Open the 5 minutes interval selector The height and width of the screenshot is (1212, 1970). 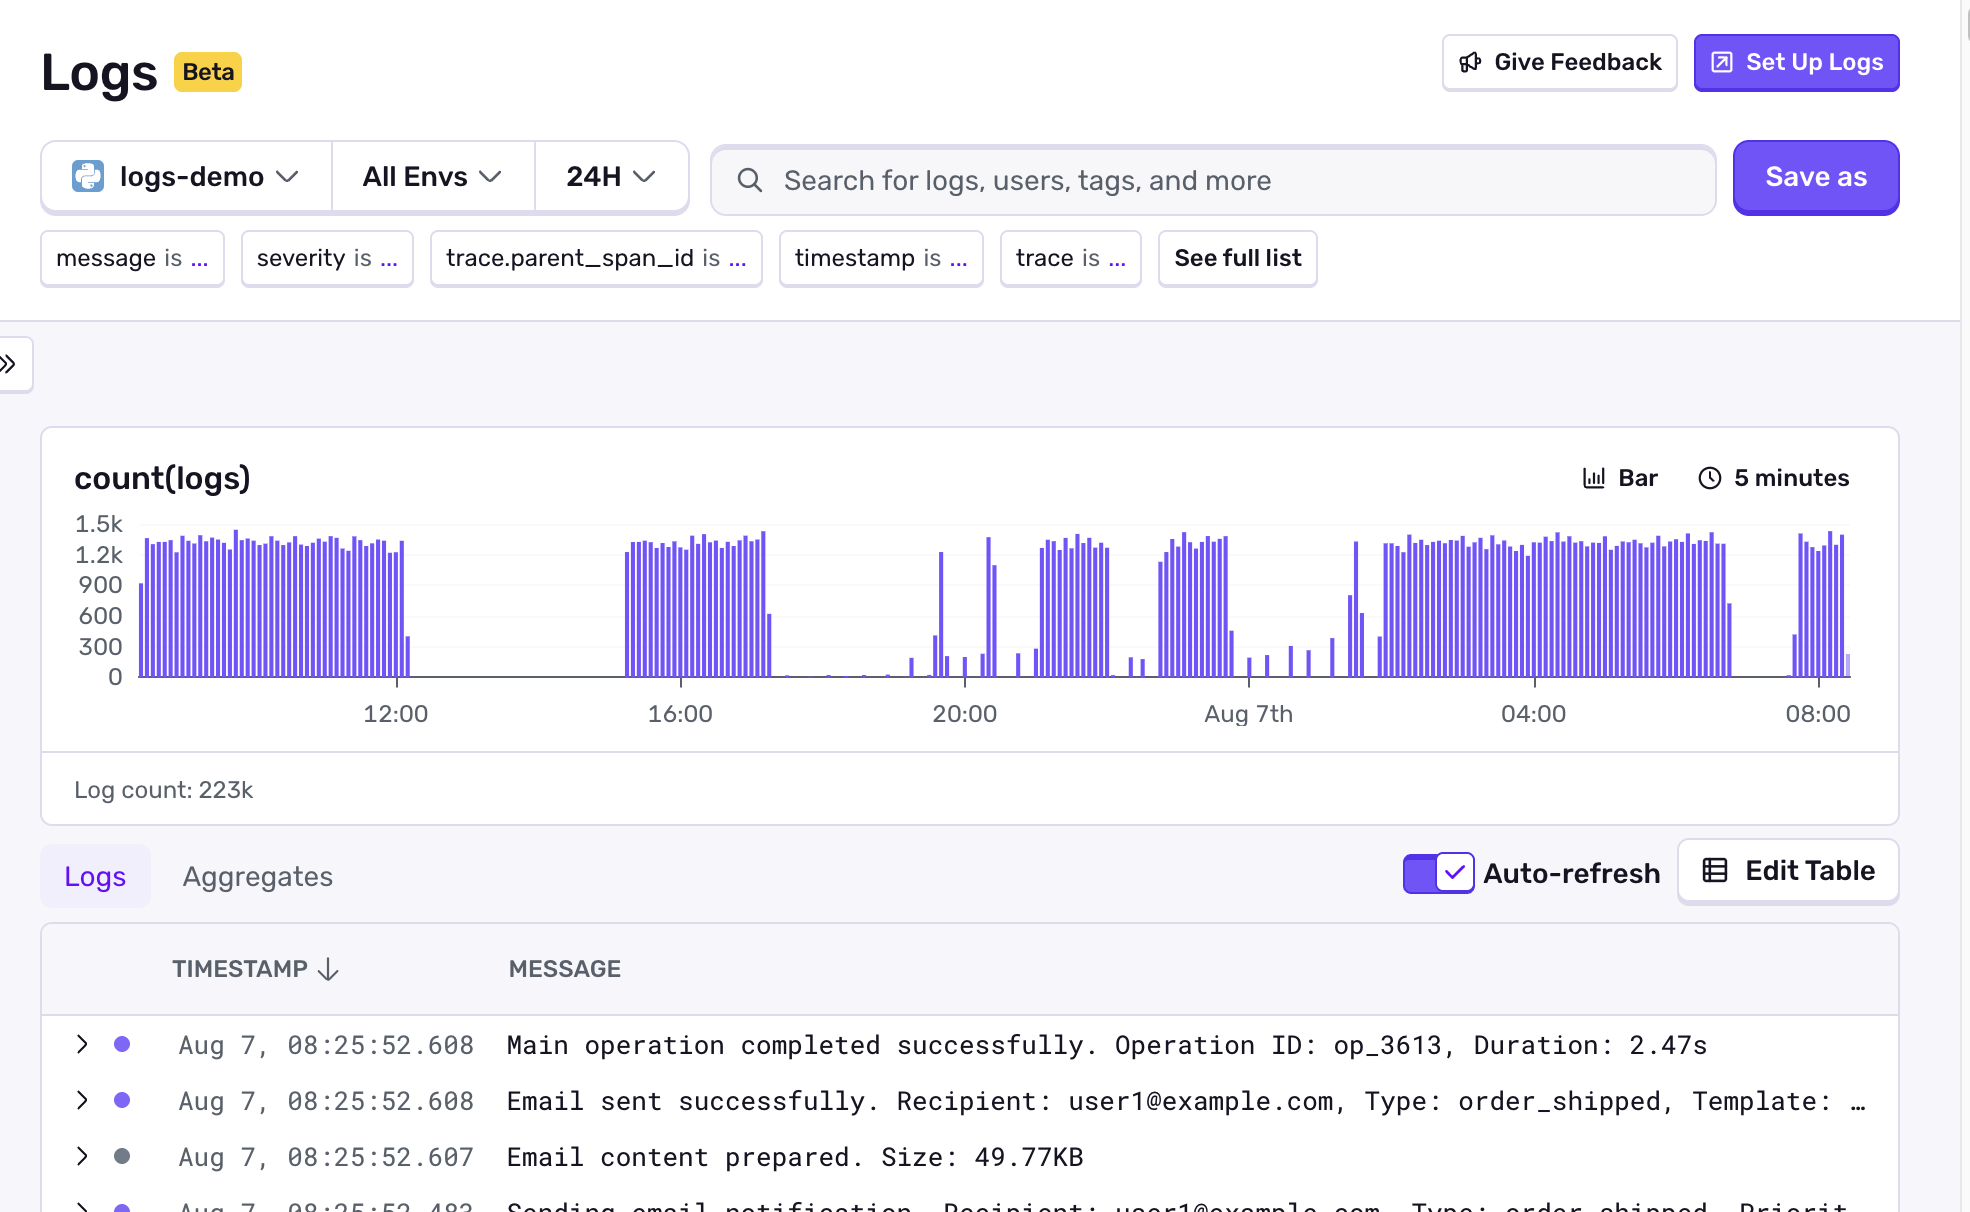pyautogui.click(x=1774, y=478)
